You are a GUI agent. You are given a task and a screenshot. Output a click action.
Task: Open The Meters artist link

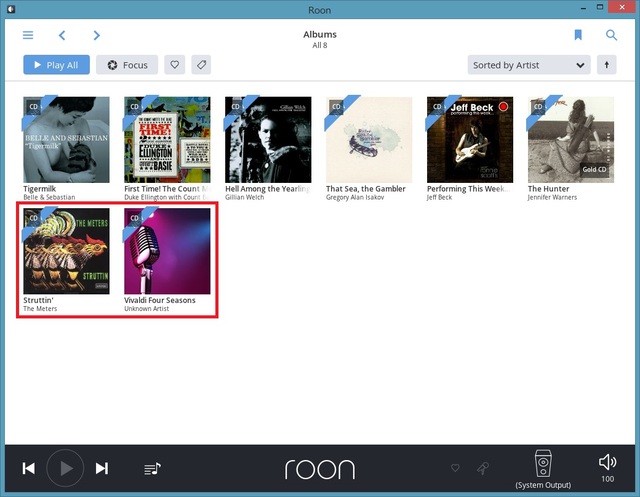(40, 309)
